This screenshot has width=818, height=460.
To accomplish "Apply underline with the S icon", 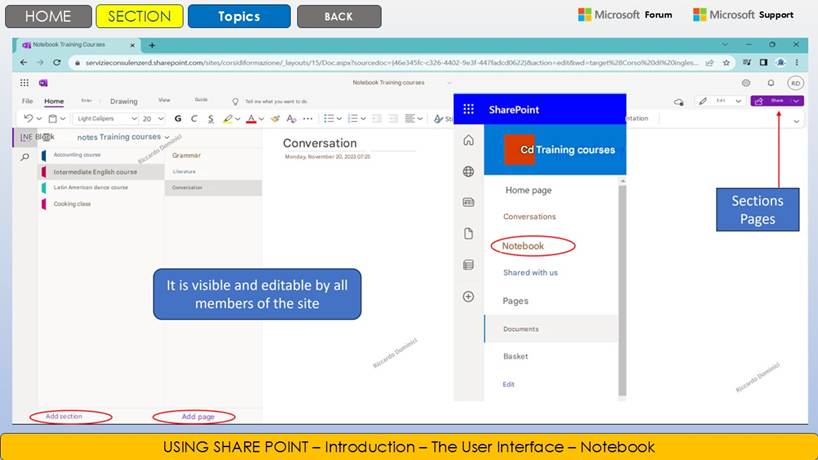I will click(x=210, y=119).
